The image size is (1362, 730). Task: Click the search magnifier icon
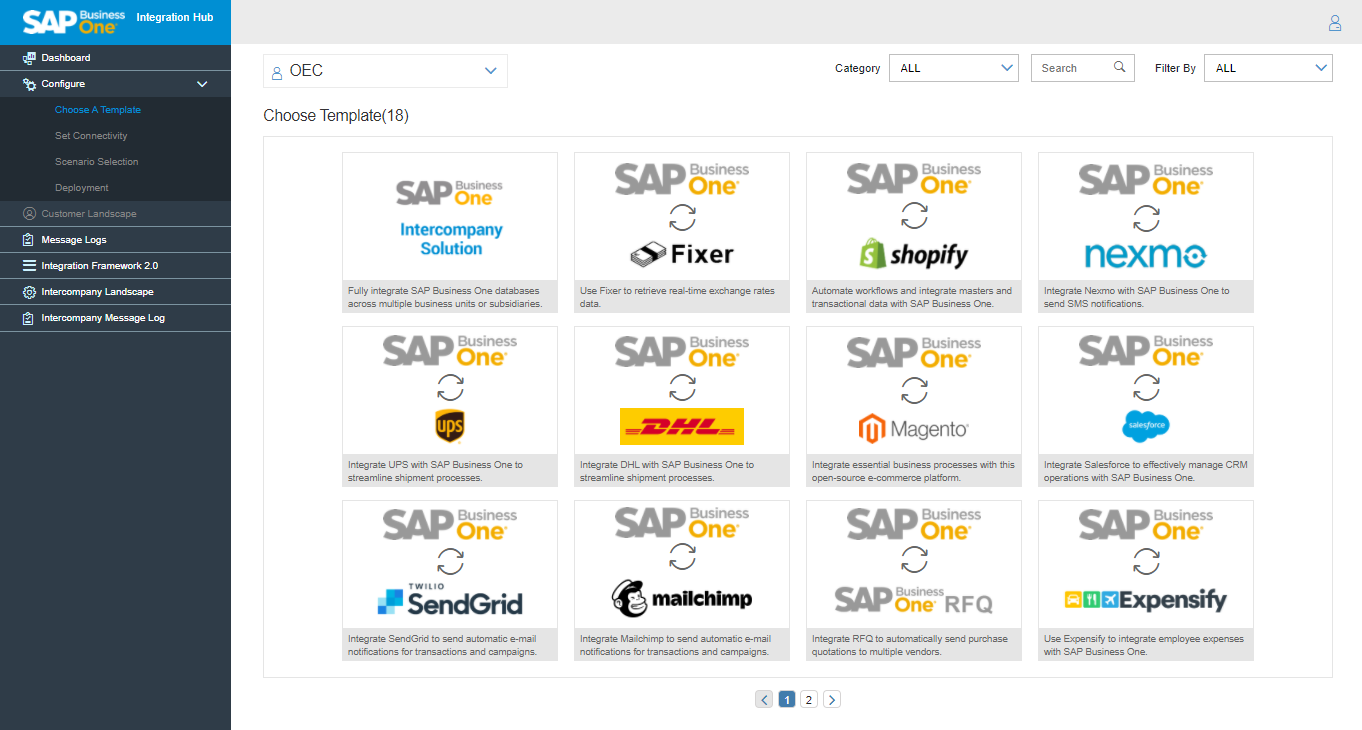[x=1119, y=68]
